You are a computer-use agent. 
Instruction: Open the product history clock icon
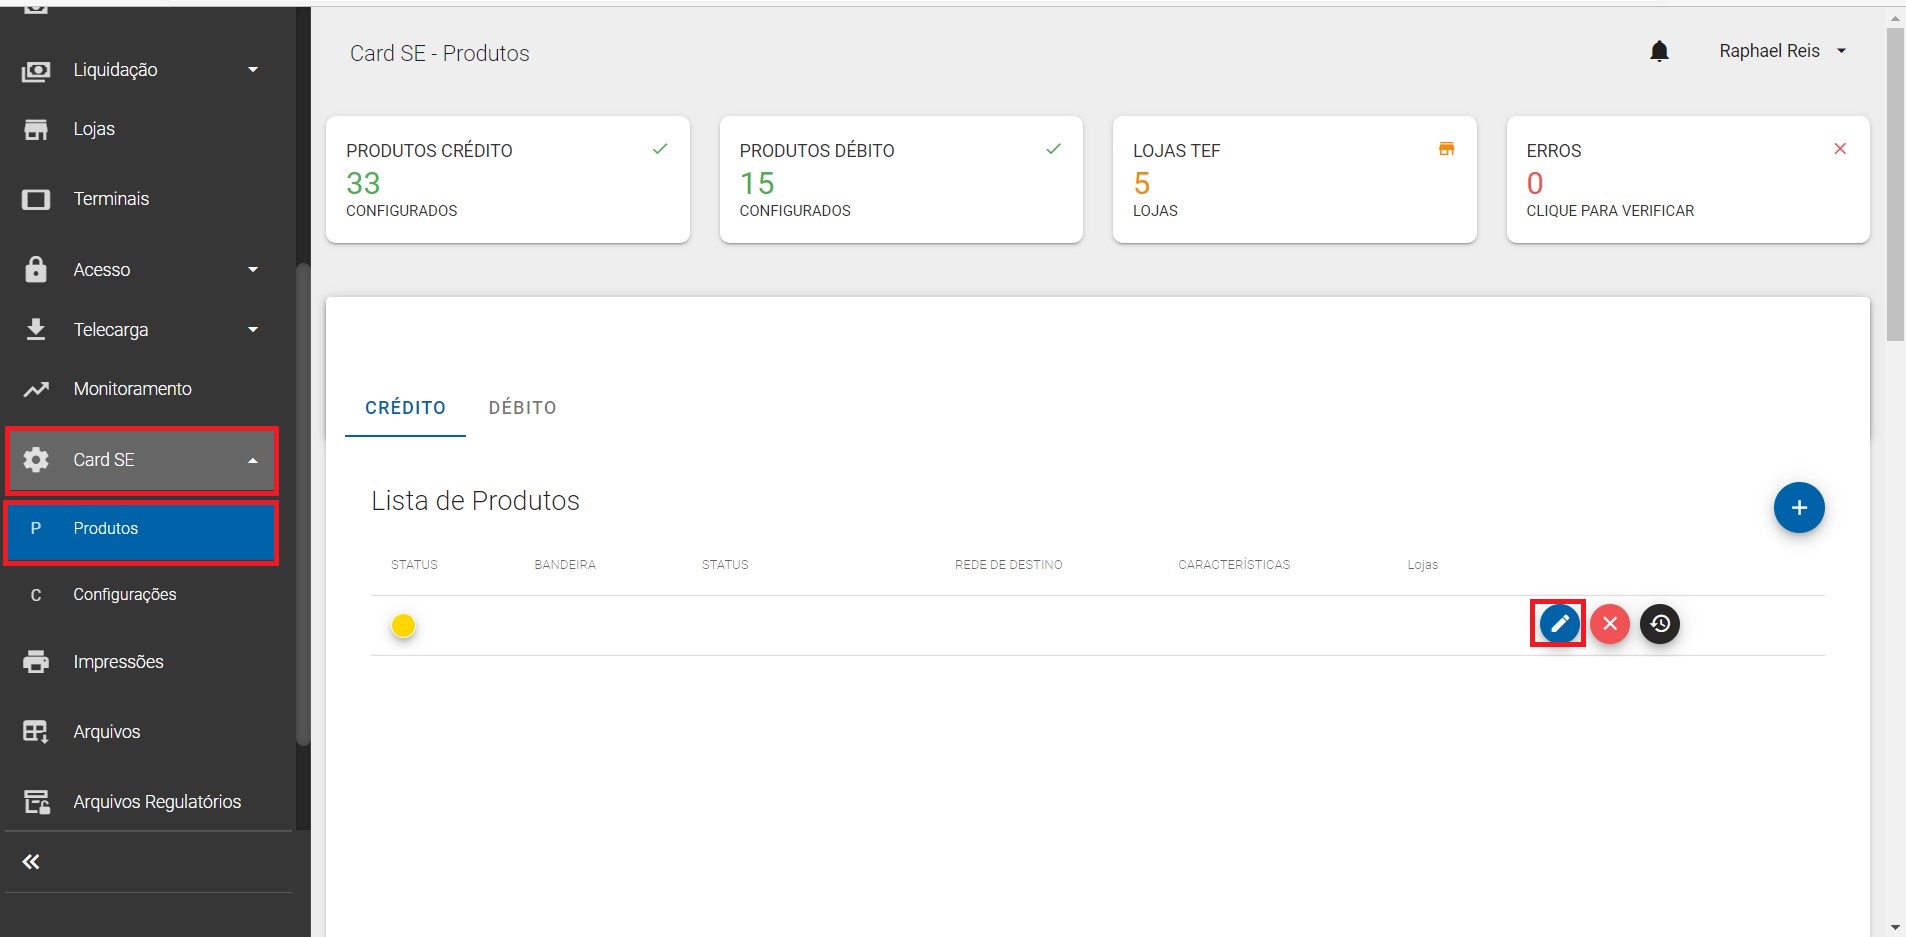point(1660,624)
